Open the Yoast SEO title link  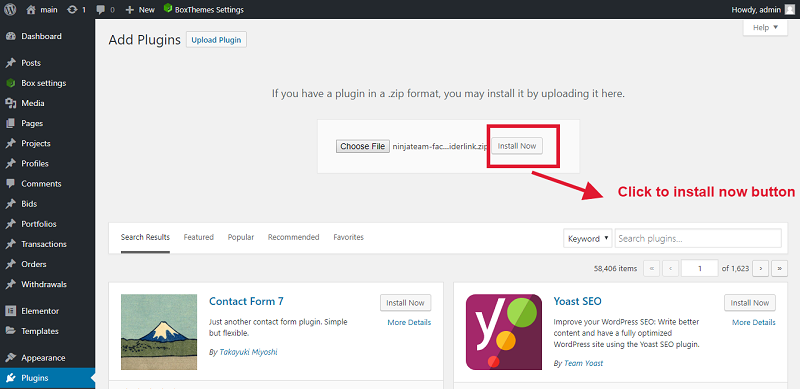pos(578,301)
